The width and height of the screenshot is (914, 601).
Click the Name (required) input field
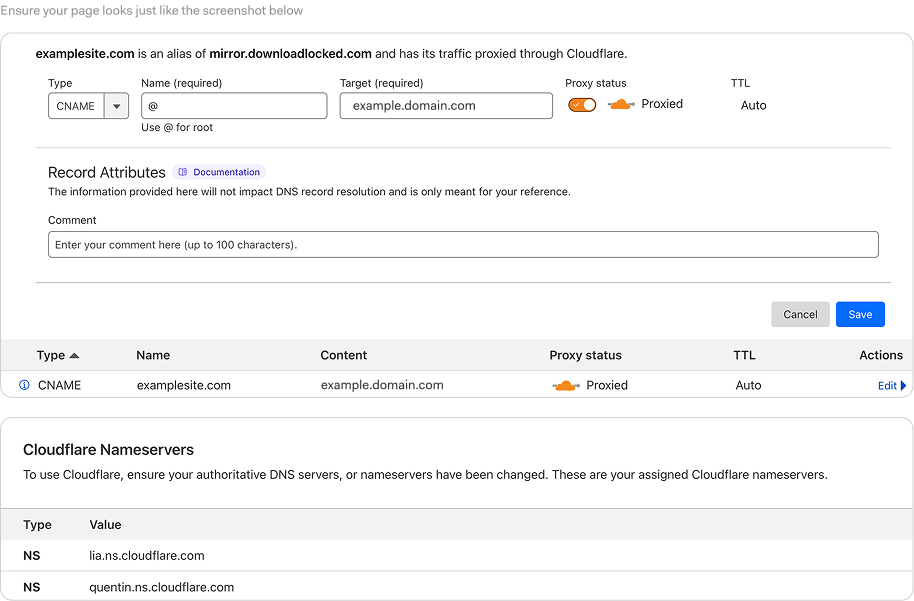click(x=234, y=106)
